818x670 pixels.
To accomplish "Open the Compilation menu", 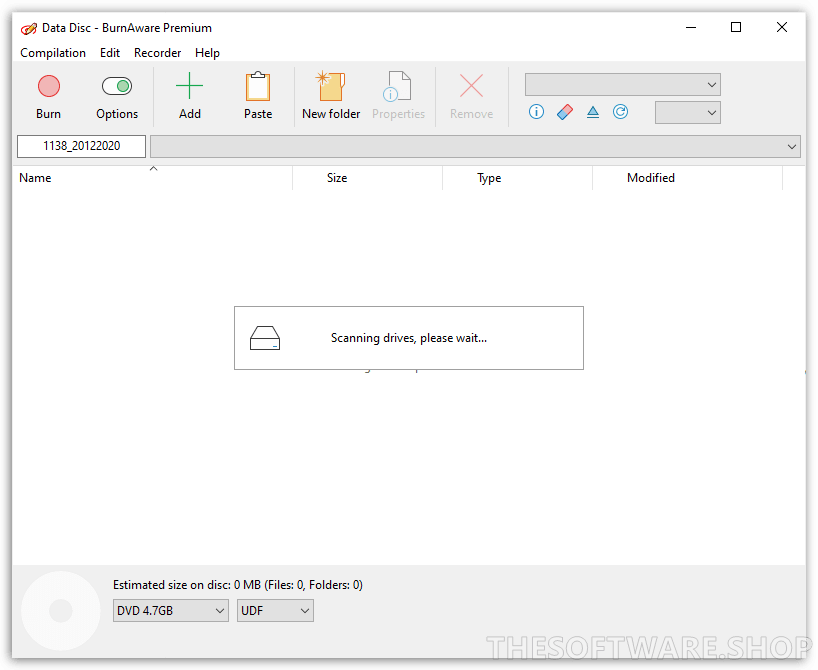I will (53, 53).
